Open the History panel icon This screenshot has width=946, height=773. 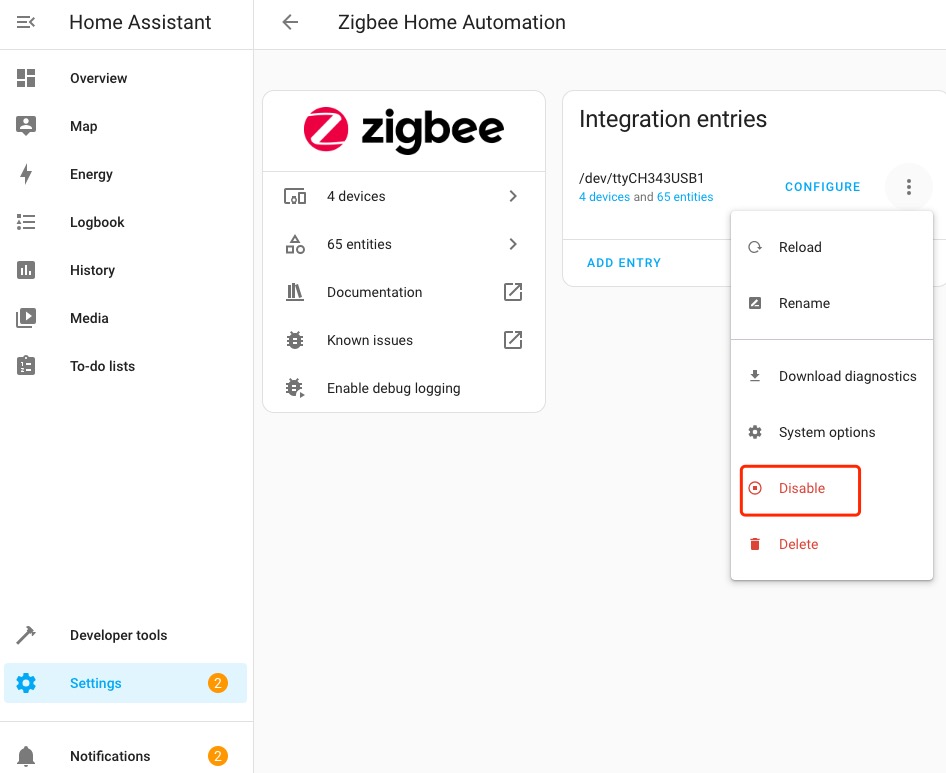click(x=25, y=270)
